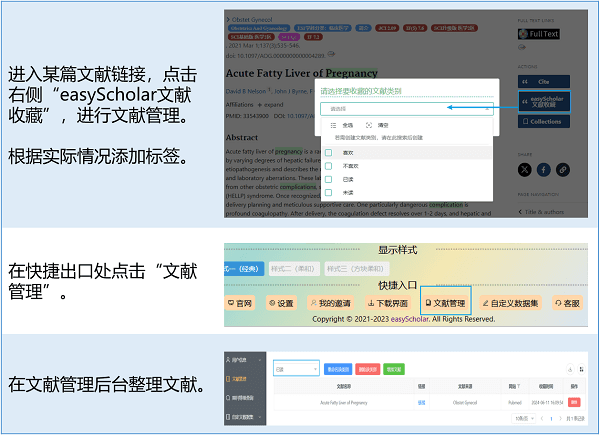Click the green button above the table
Viewport: 600px width, 435px height.
pos(394,369)
